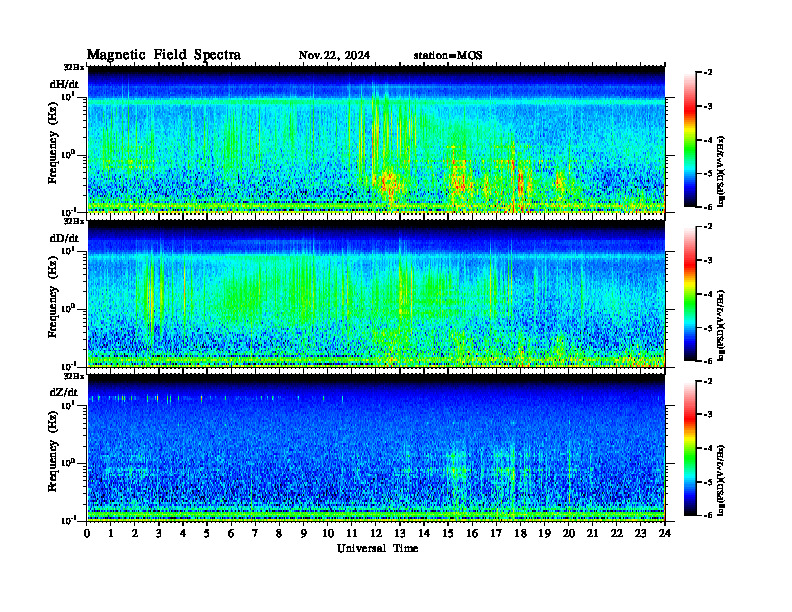Viewport: 792px width, 612px height.
Task: Click the 10^1 frequency tick of dH/dt panel
Action: pos(68,96)
